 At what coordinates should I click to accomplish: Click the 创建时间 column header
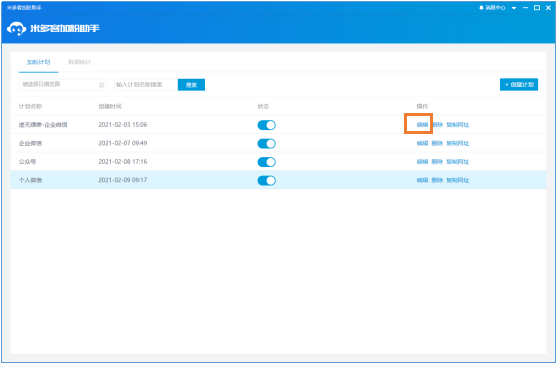[110, 106]
